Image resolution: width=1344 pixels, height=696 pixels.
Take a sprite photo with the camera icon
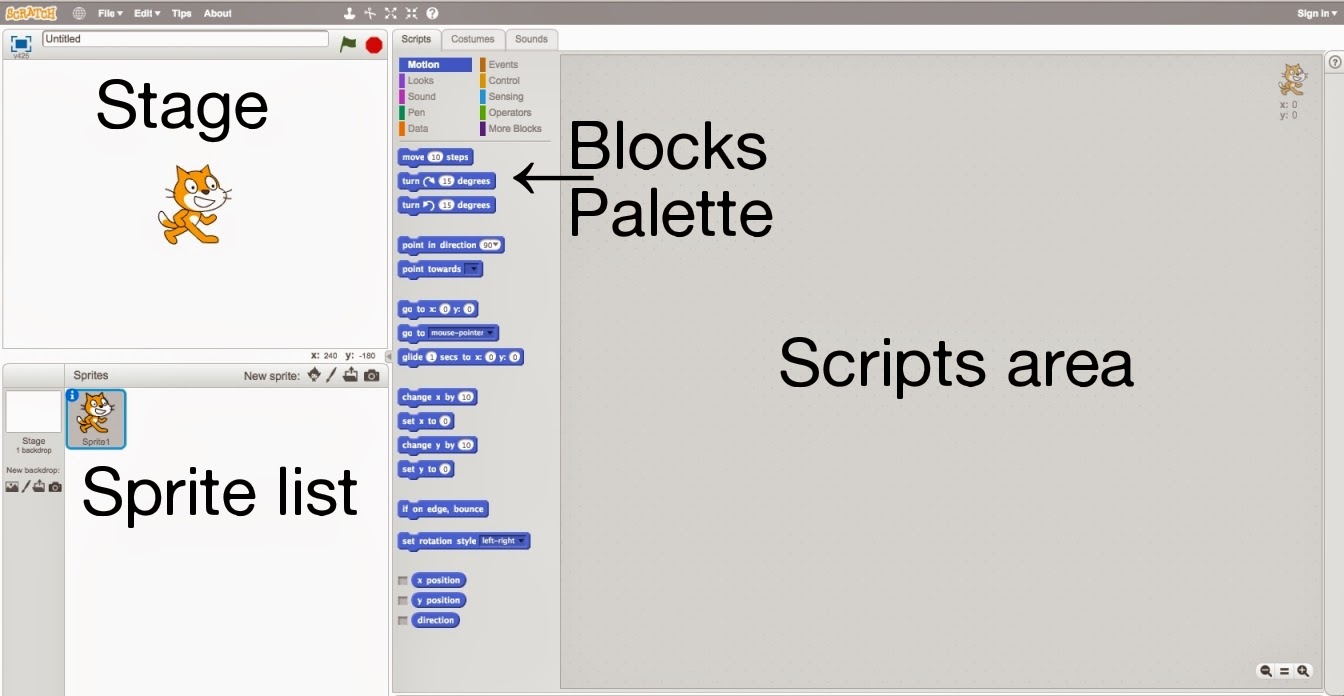pyautogui.click(x=371, y=374)
